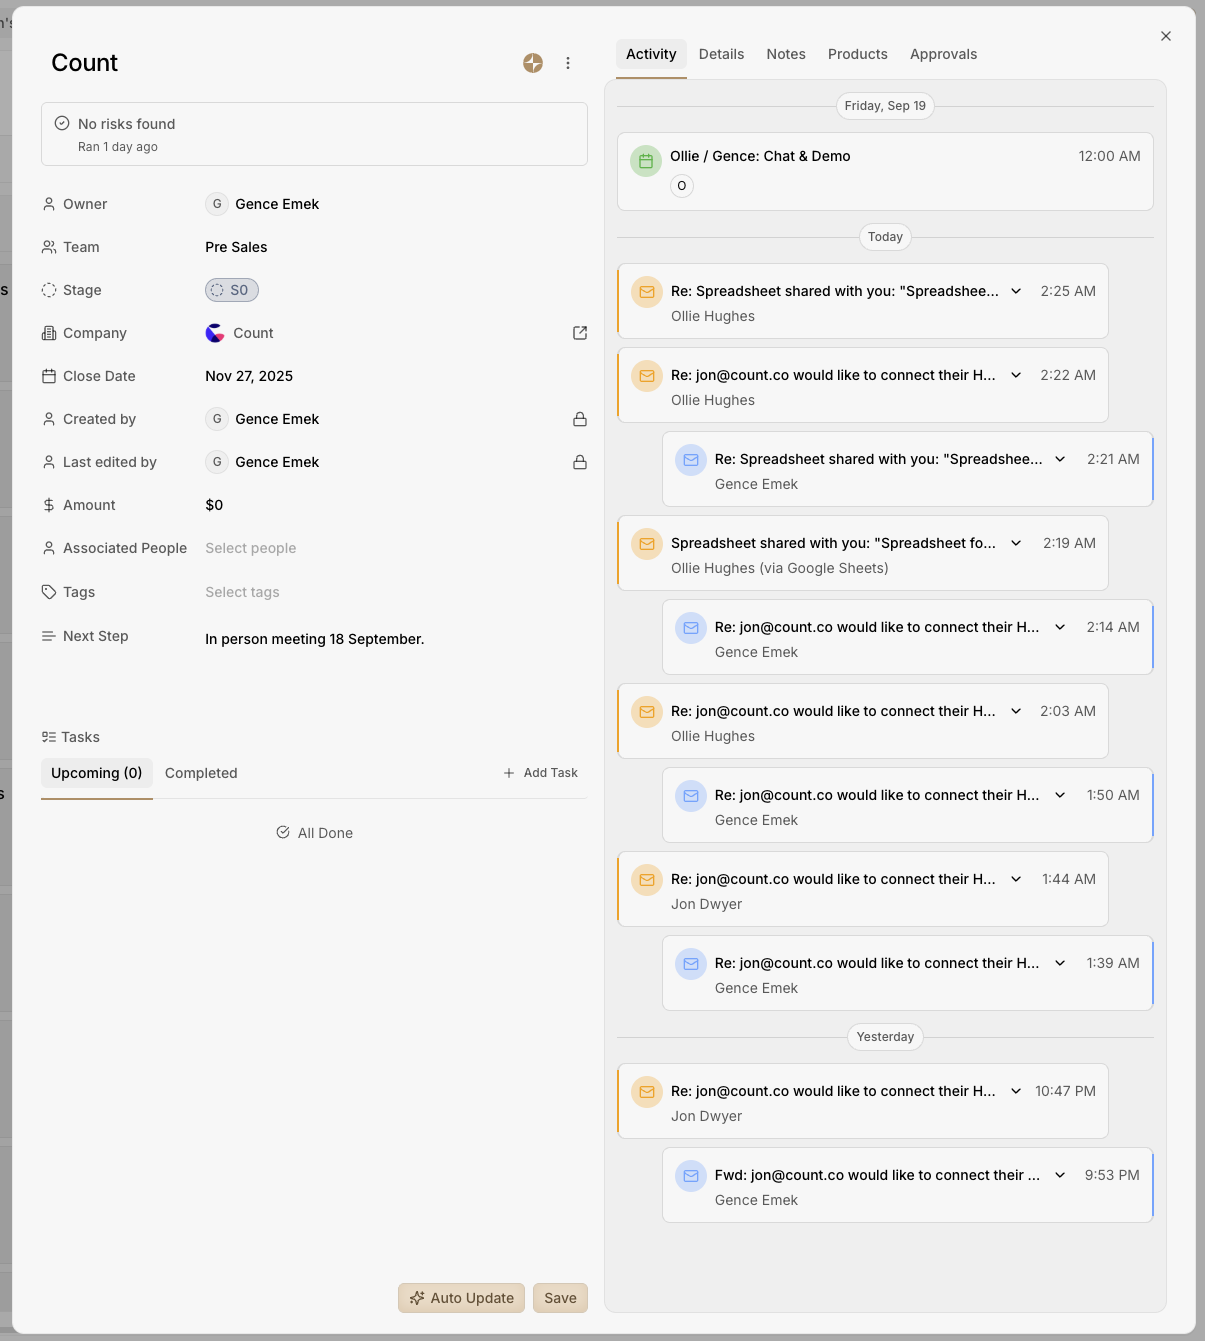Open the Approvals tab
Image resolution: width=1205 pixels, height=1341 pixels.
[x=943, y=54]
